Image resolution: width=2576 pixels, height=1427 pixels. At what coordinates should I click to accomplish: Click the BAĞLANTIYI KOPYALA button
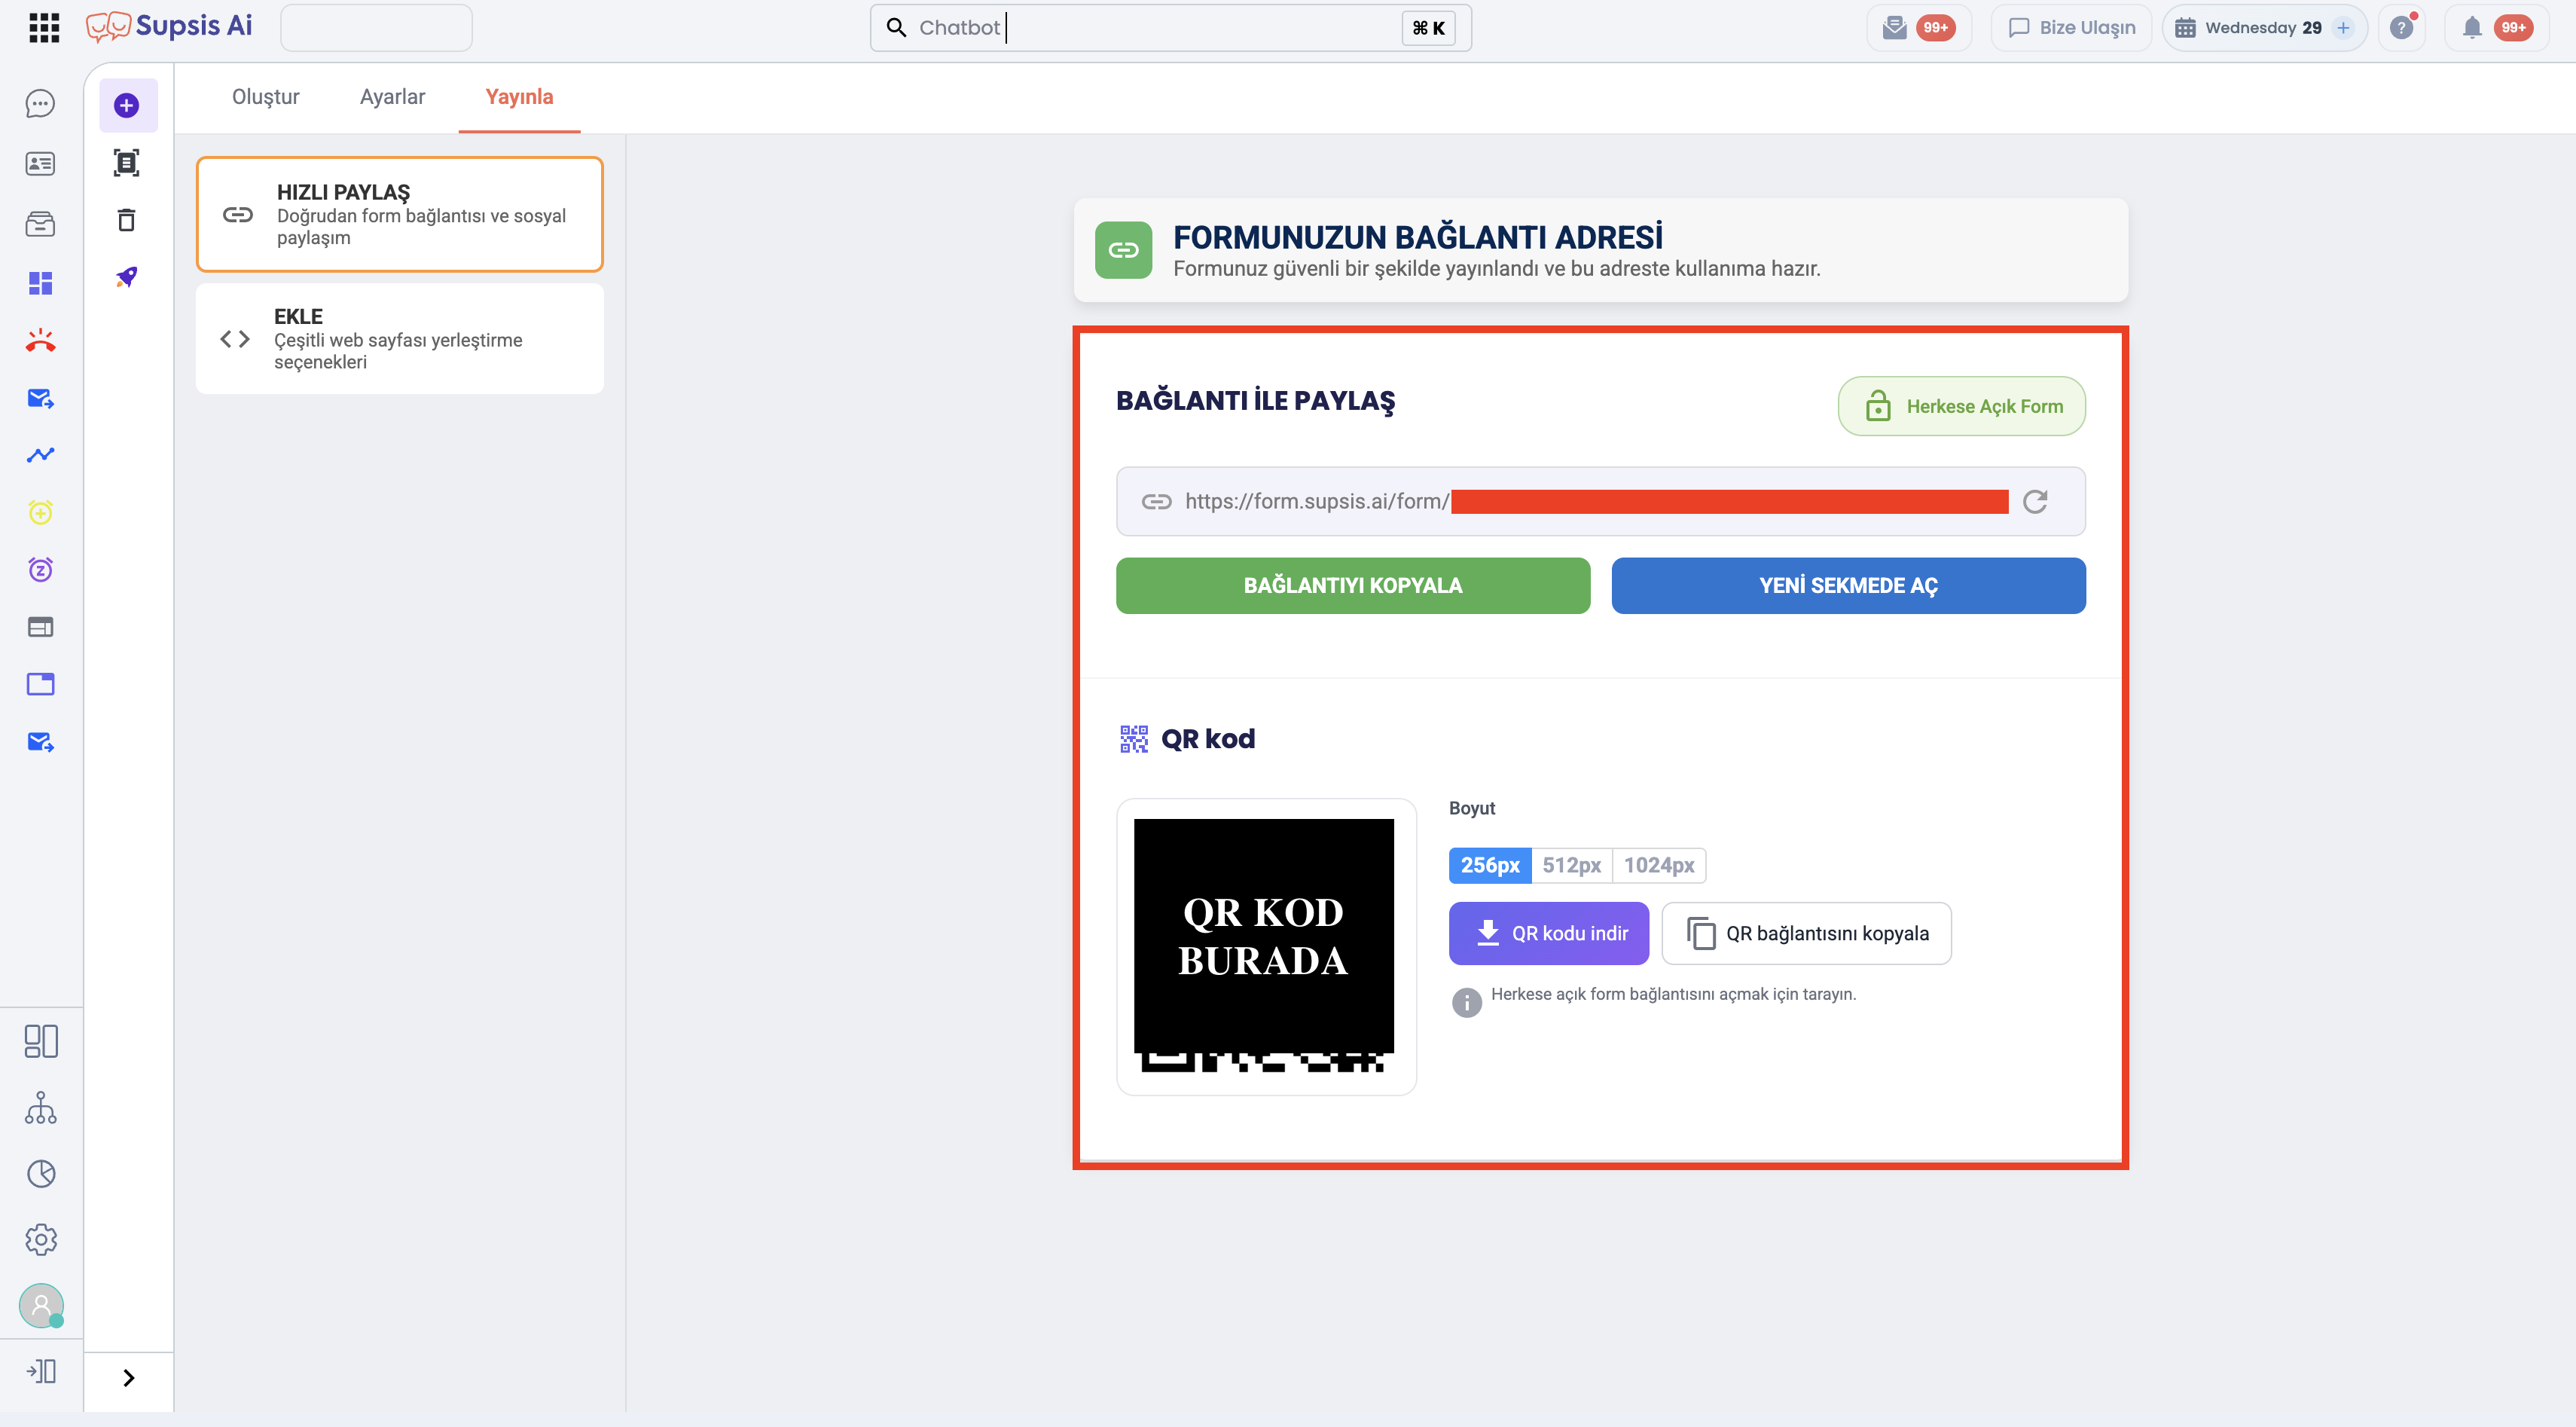(x=1352, y=585)
